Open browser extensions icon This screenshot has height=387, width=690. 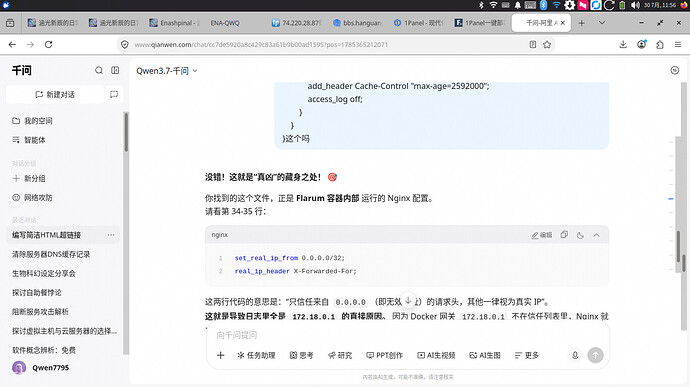tap(660, 44)
